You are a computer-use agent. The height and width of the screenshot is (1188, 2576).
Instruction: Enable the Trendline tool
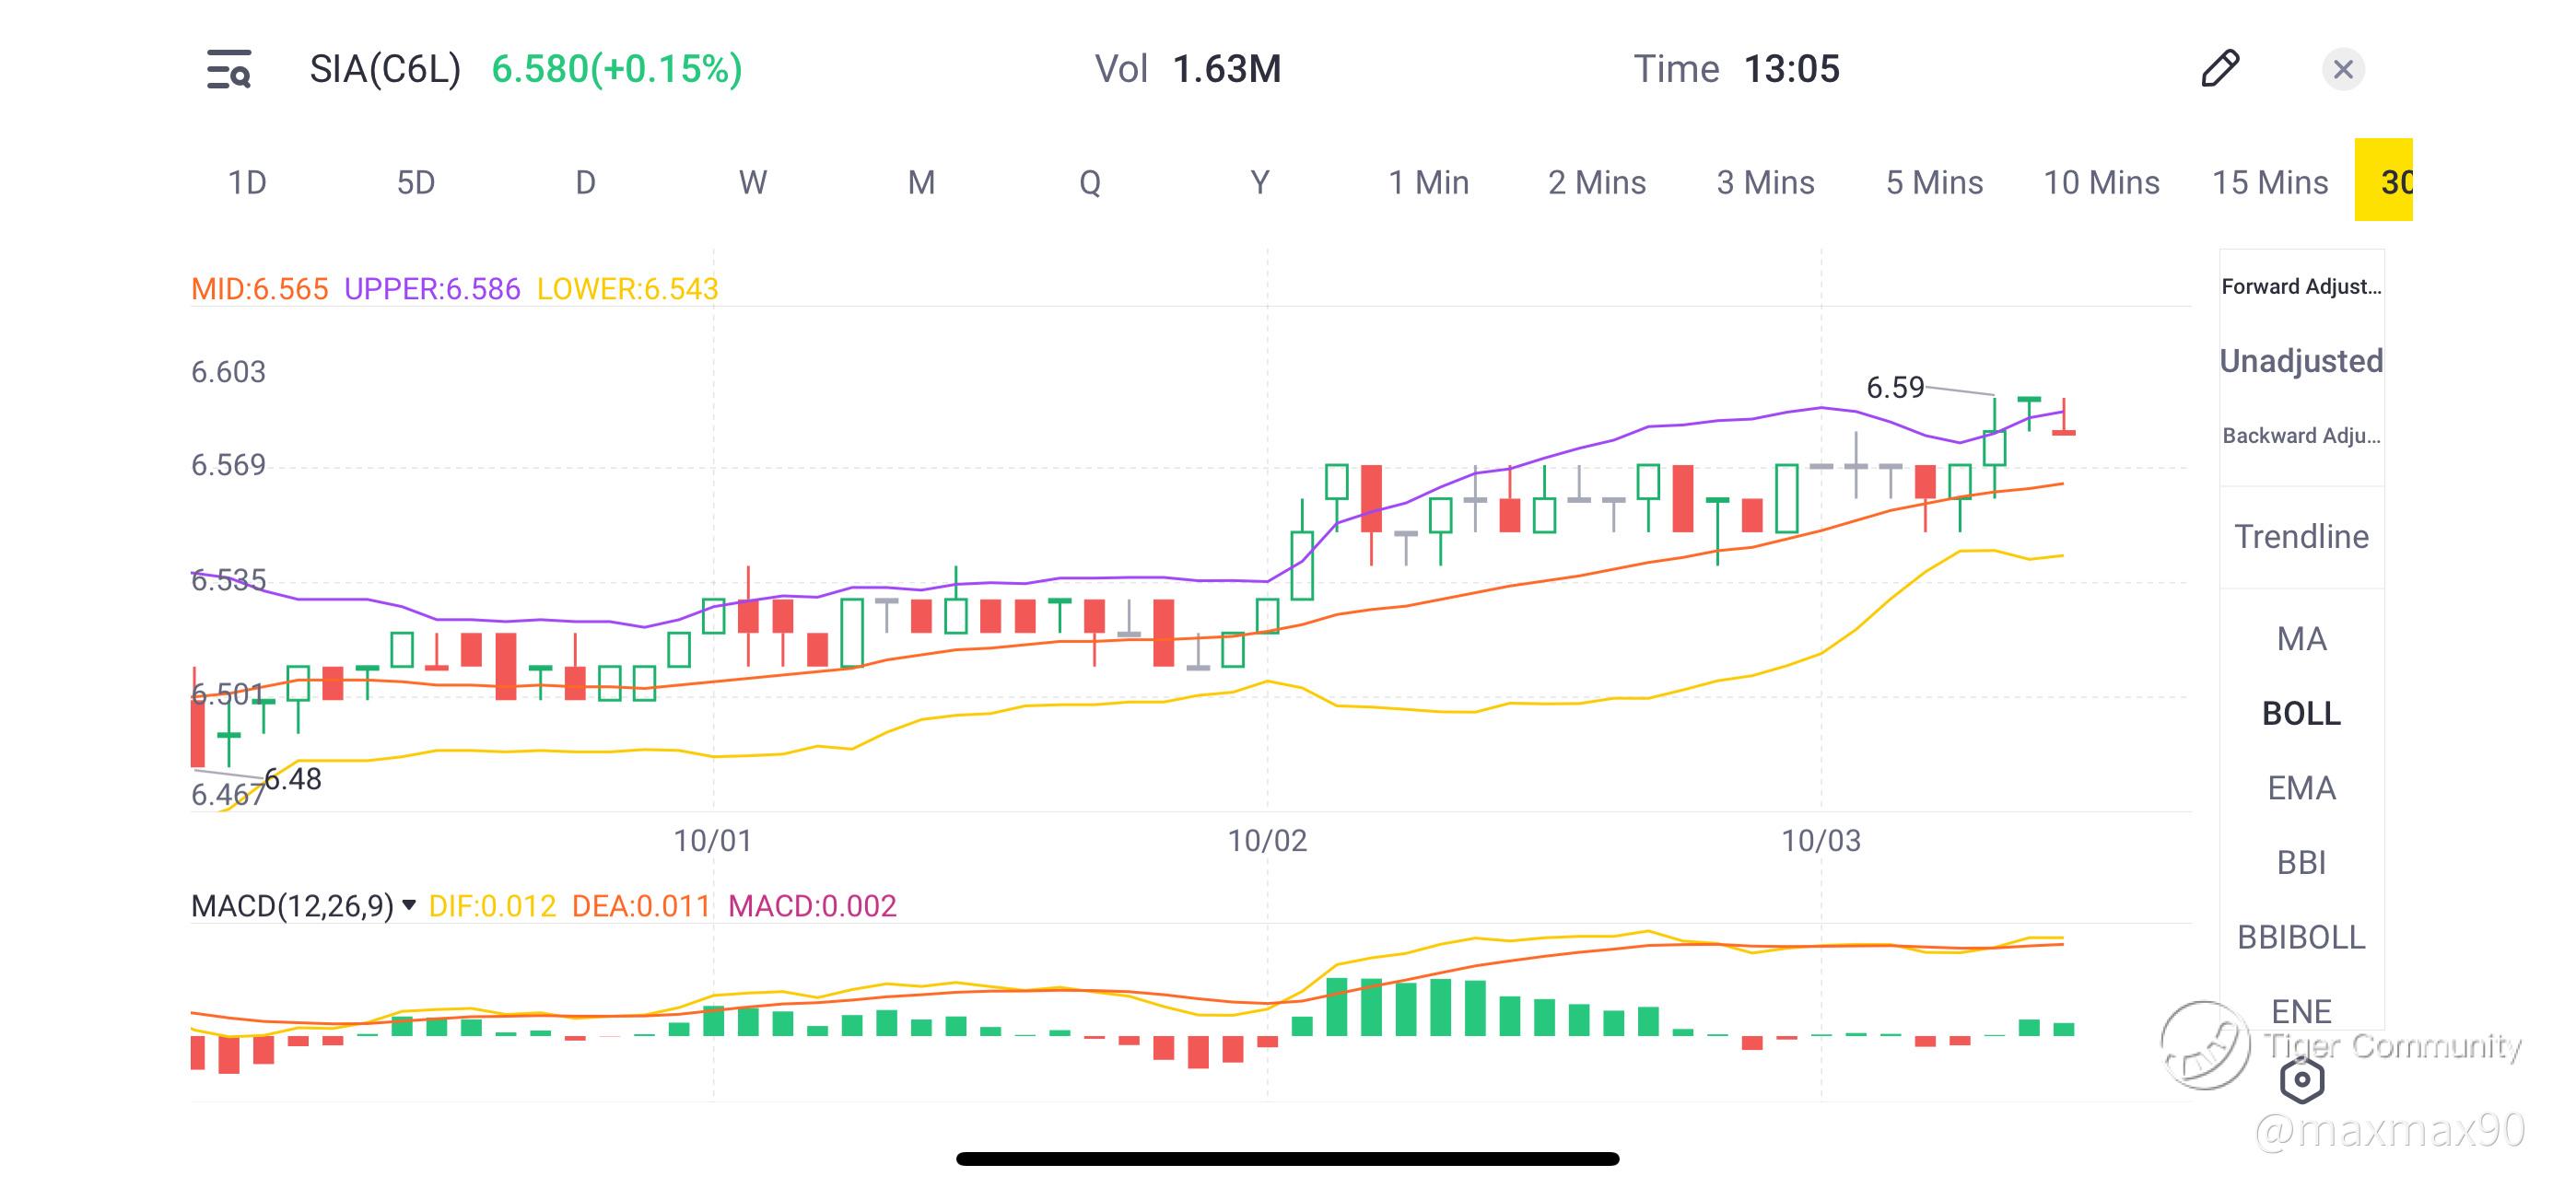(x=2300, y=537)
